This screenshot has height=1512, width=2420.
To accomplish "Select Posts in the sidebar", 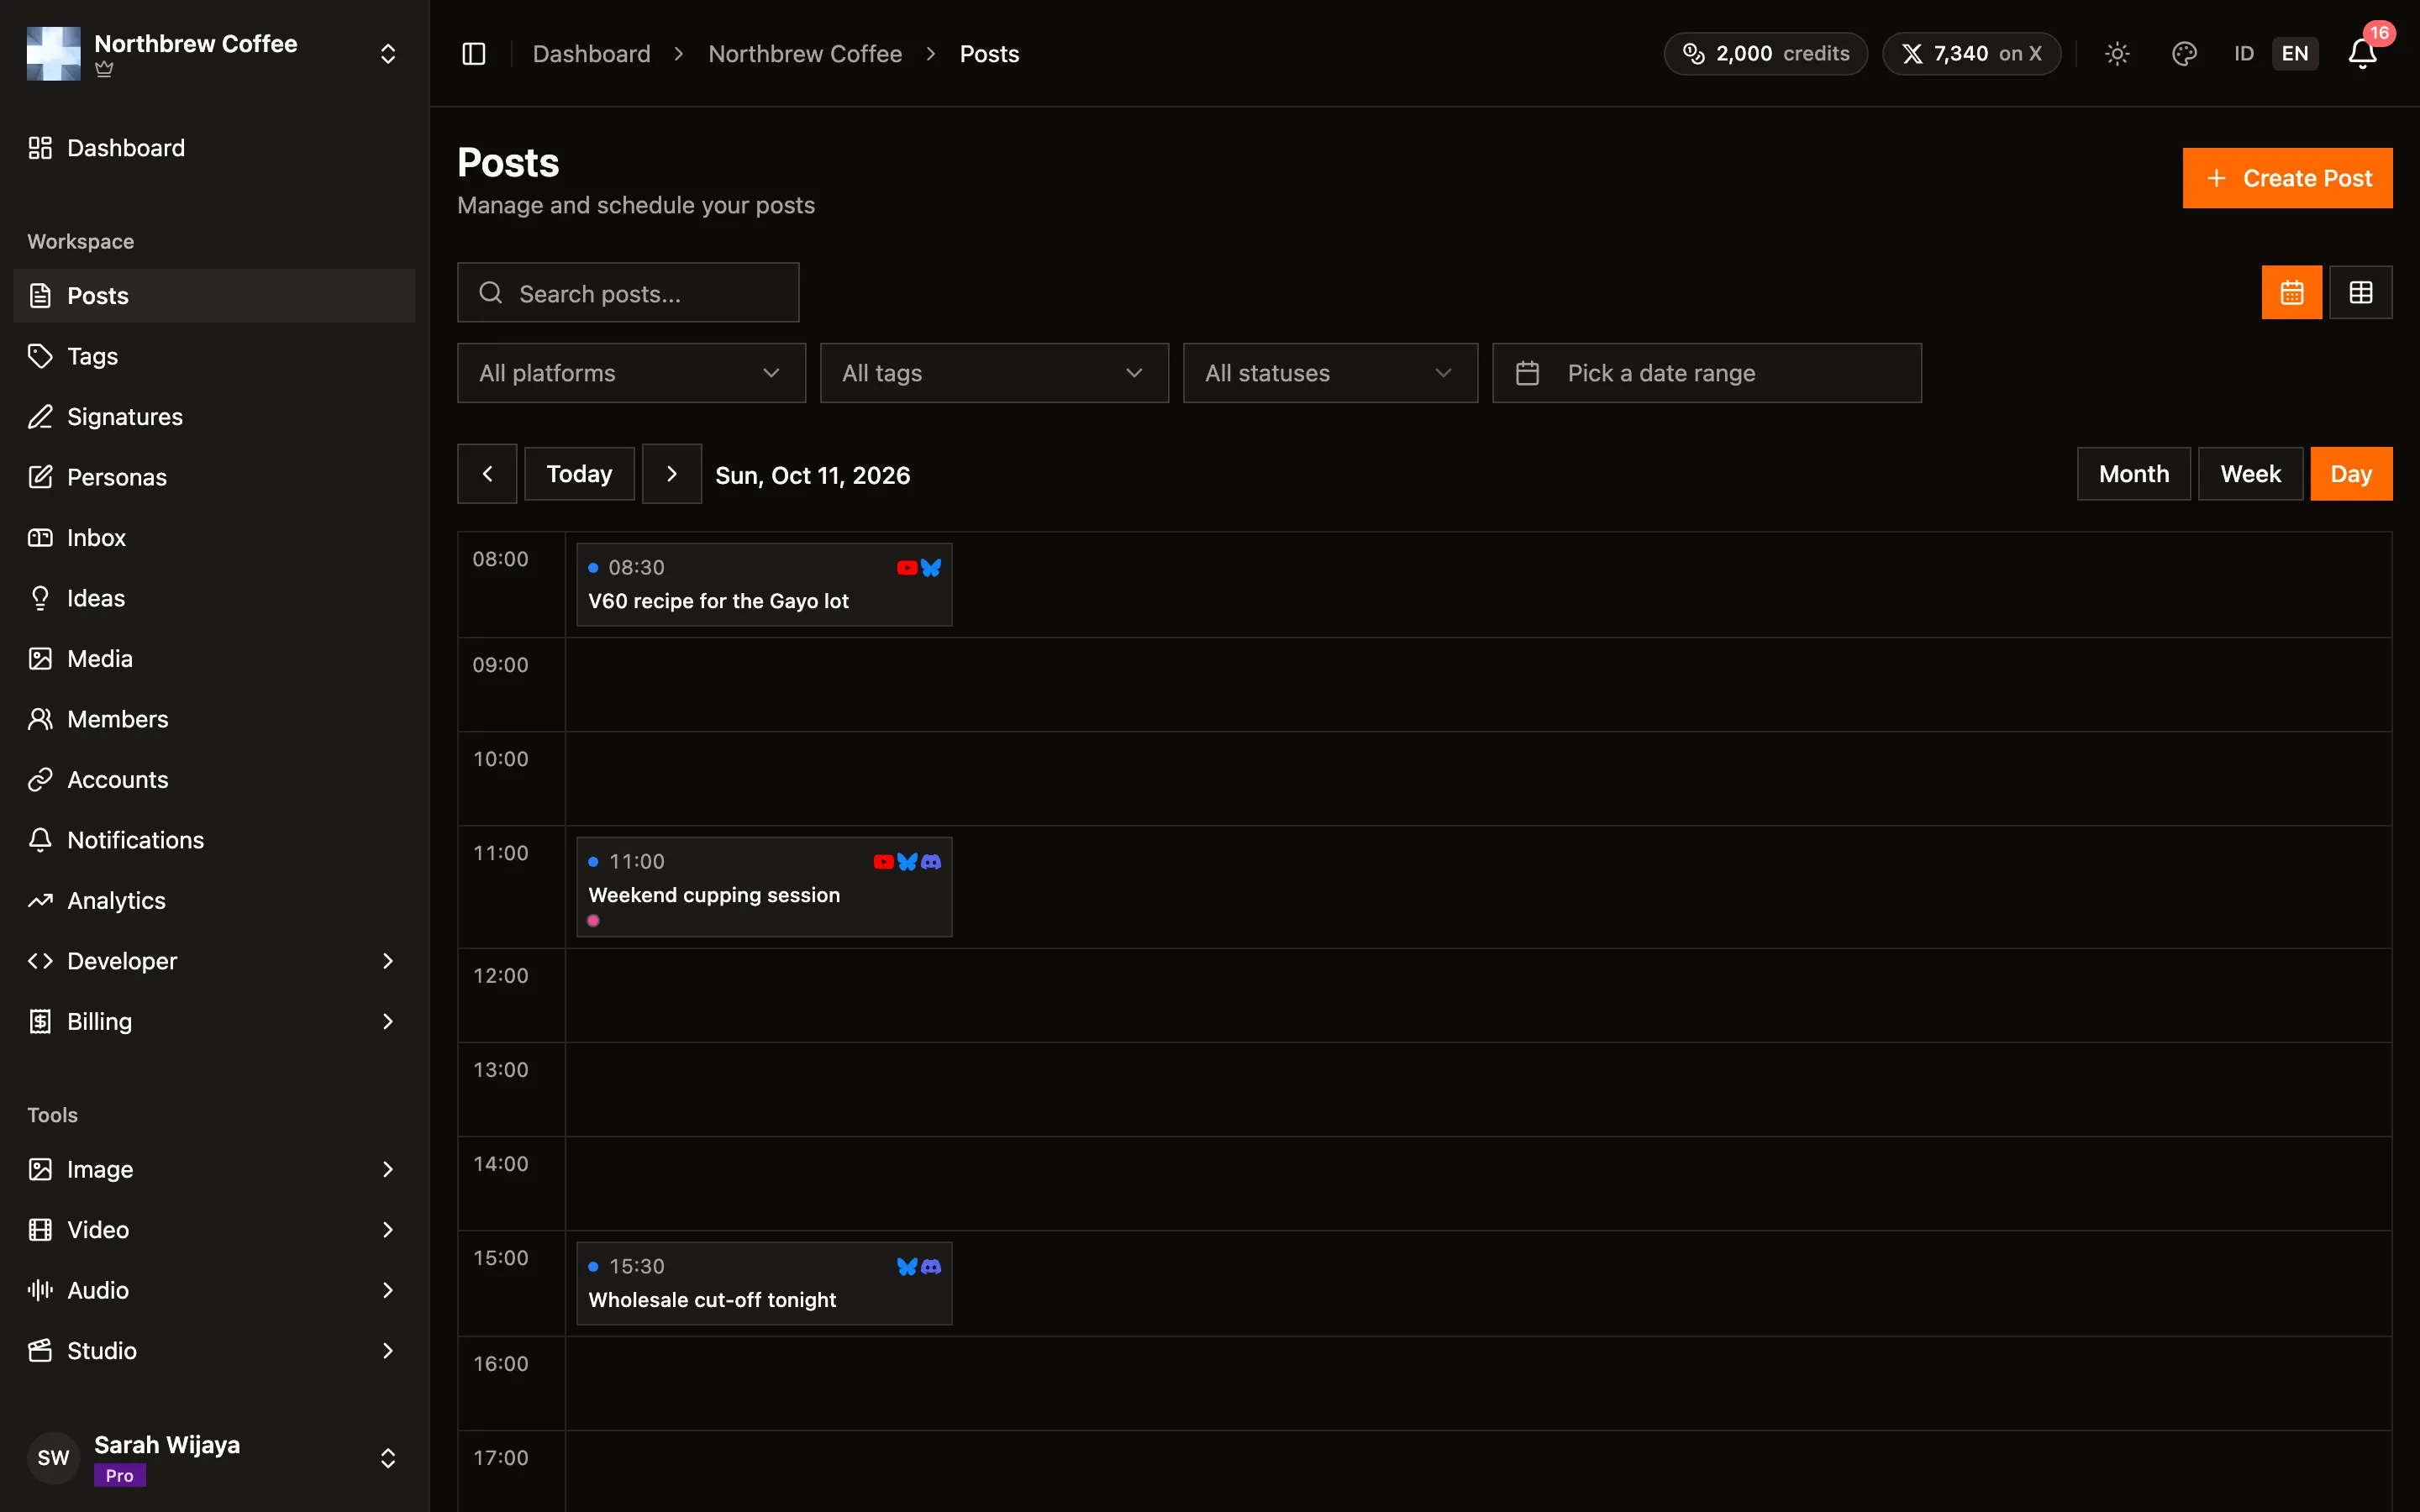I will click(x=214, y=296).
